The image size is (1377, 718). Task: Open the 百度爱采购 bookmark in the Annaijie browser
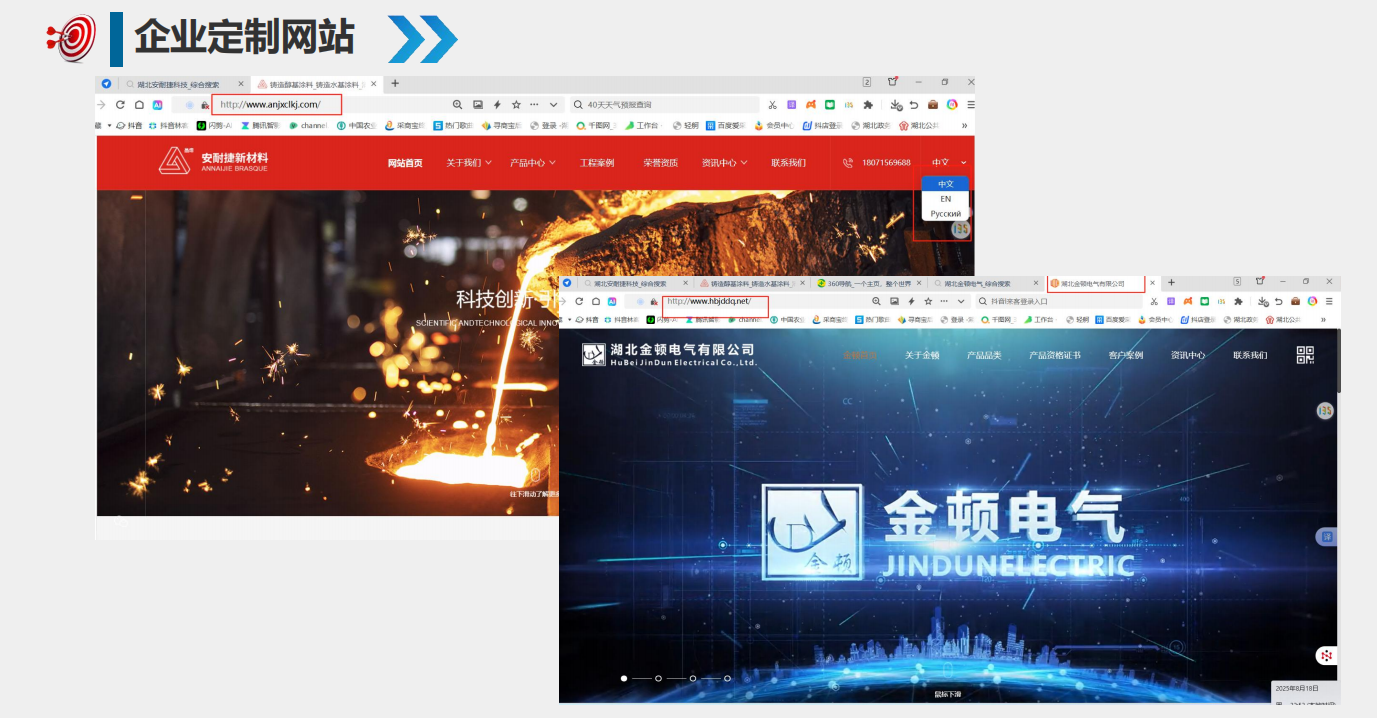pyautogui.click(x=727, y=126)
